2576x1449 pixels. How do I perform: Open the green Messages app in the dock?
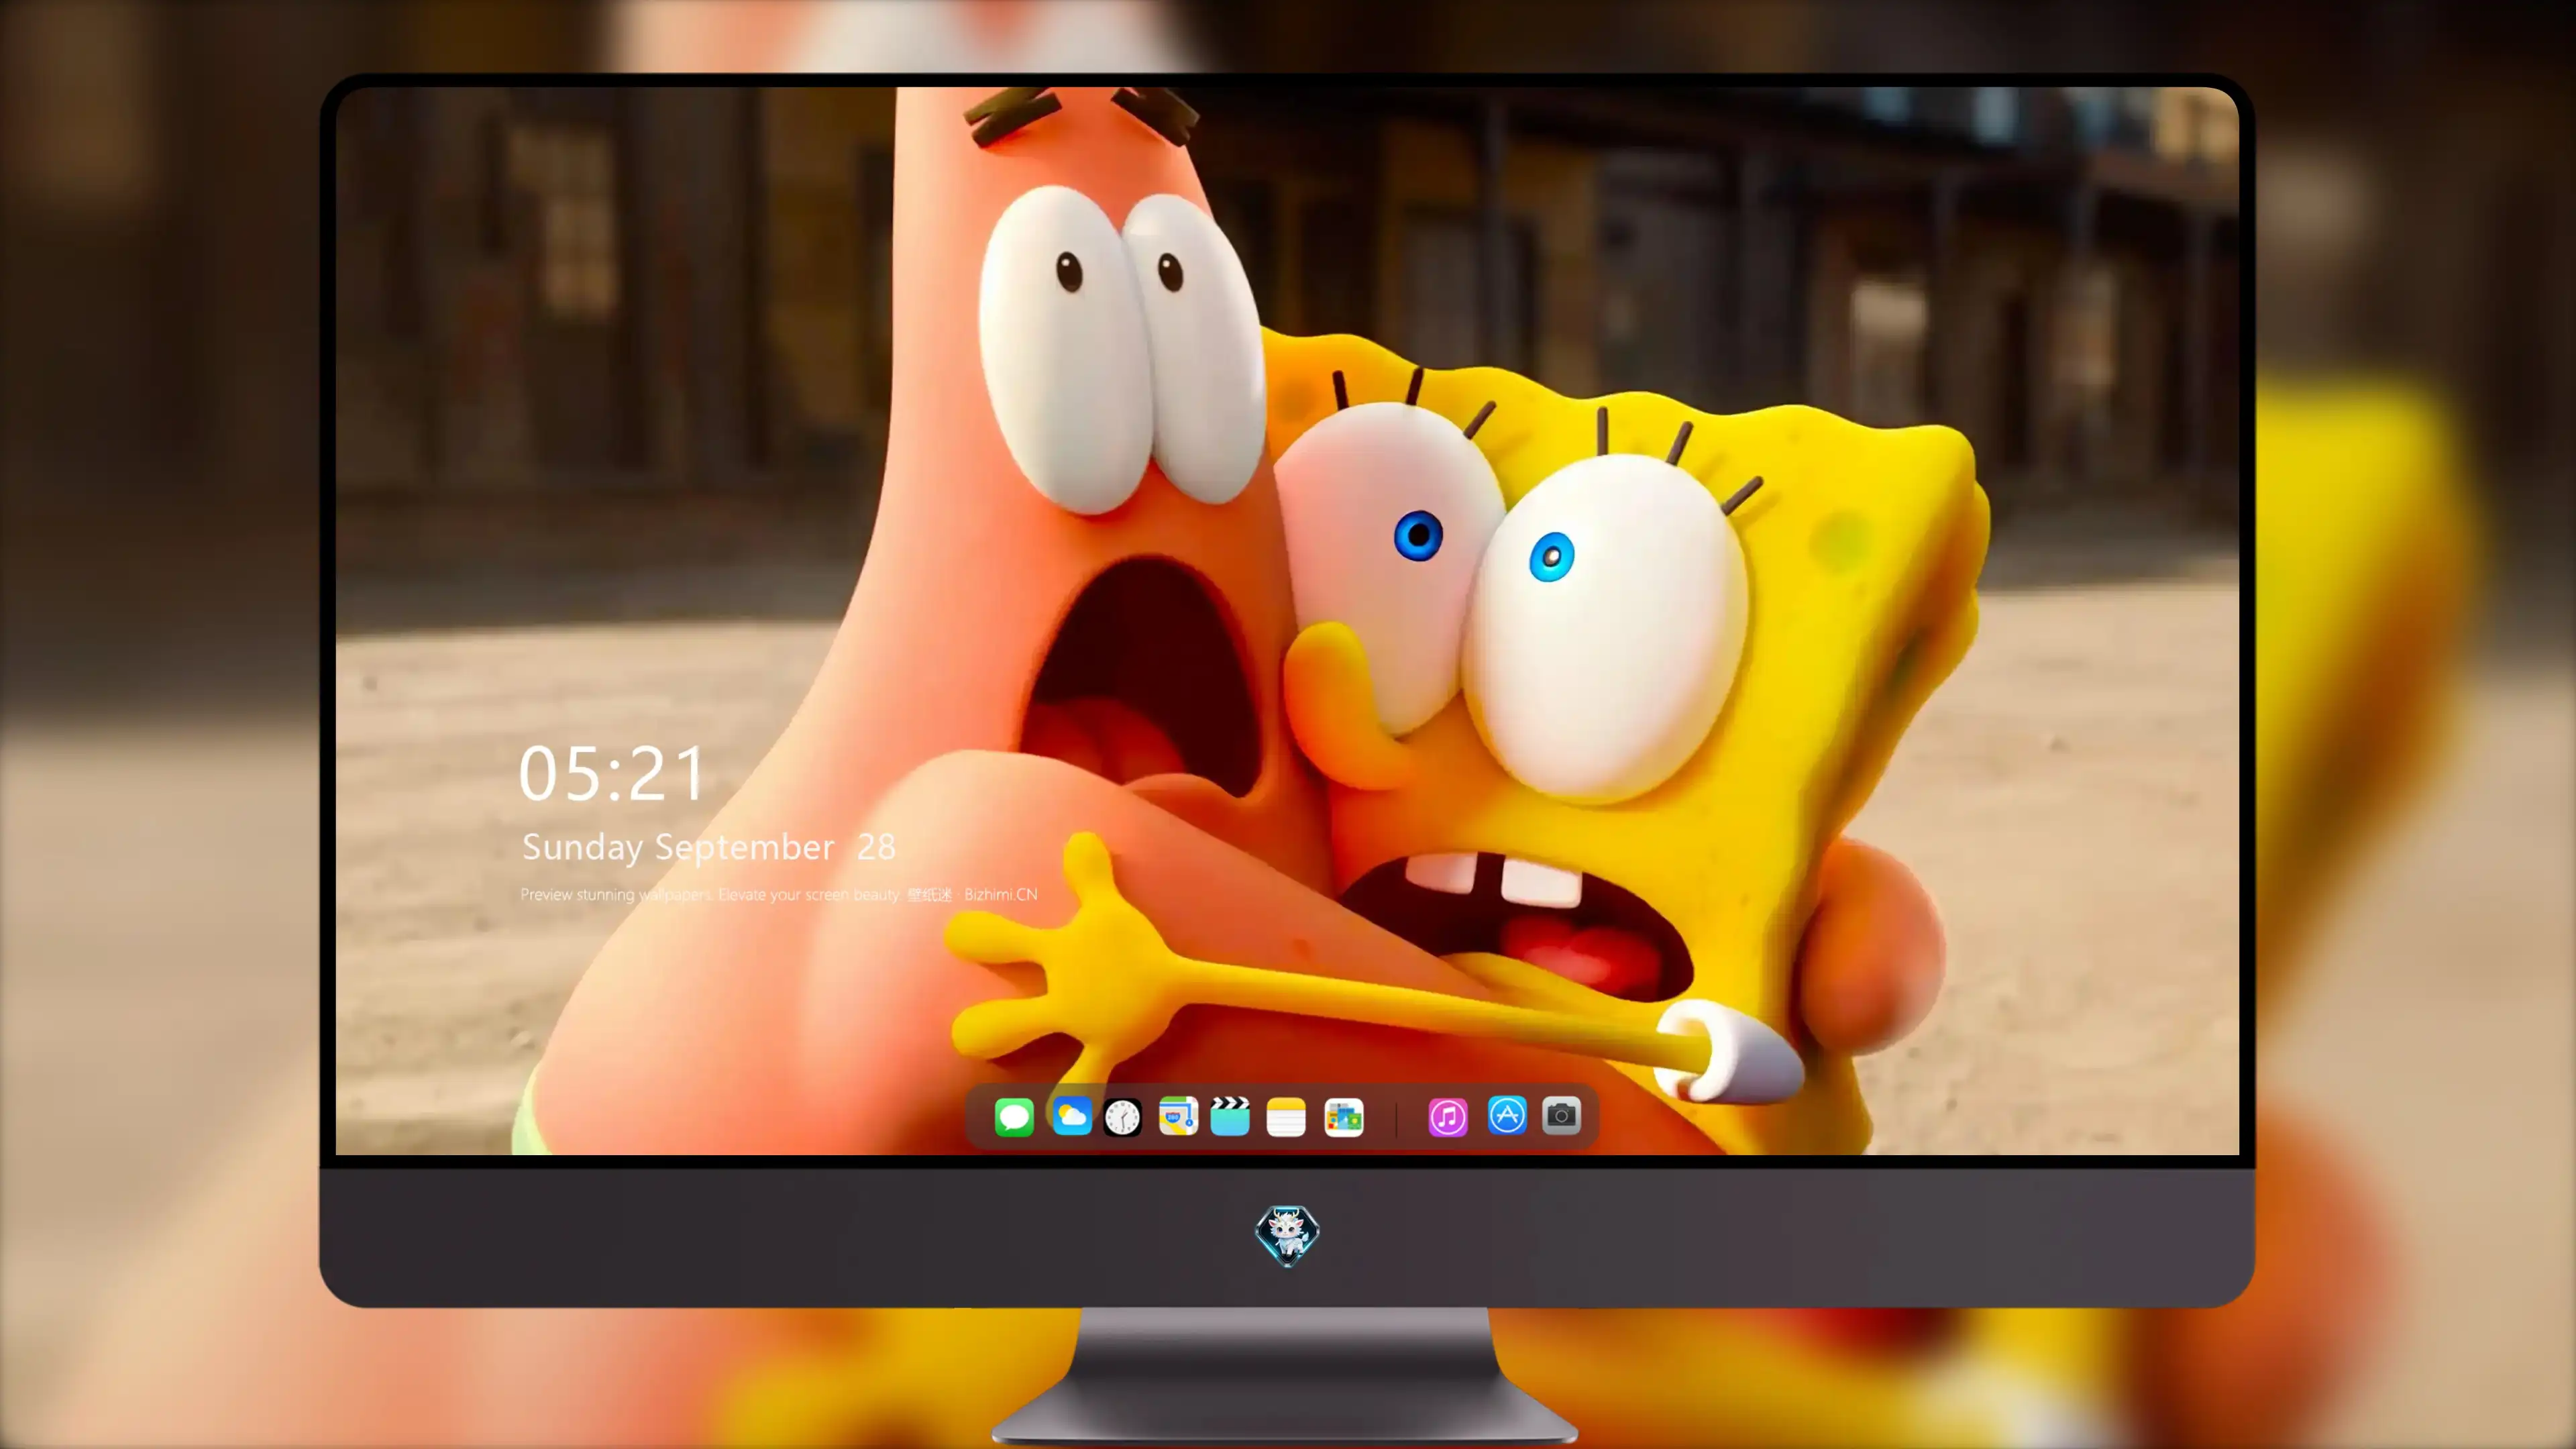(x=1014, y=1116)
